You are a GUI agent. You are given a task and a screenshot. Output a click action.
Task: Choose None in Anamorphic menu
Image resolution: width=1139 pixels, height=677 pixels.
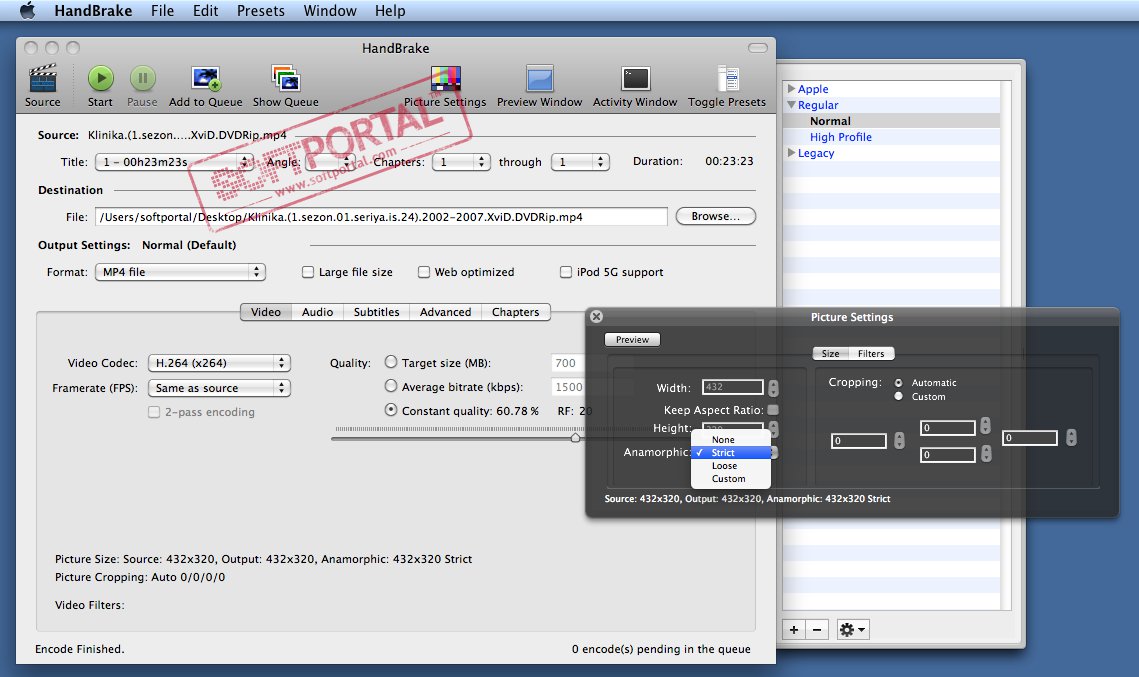pyautogui.click(x=731, y=439)
